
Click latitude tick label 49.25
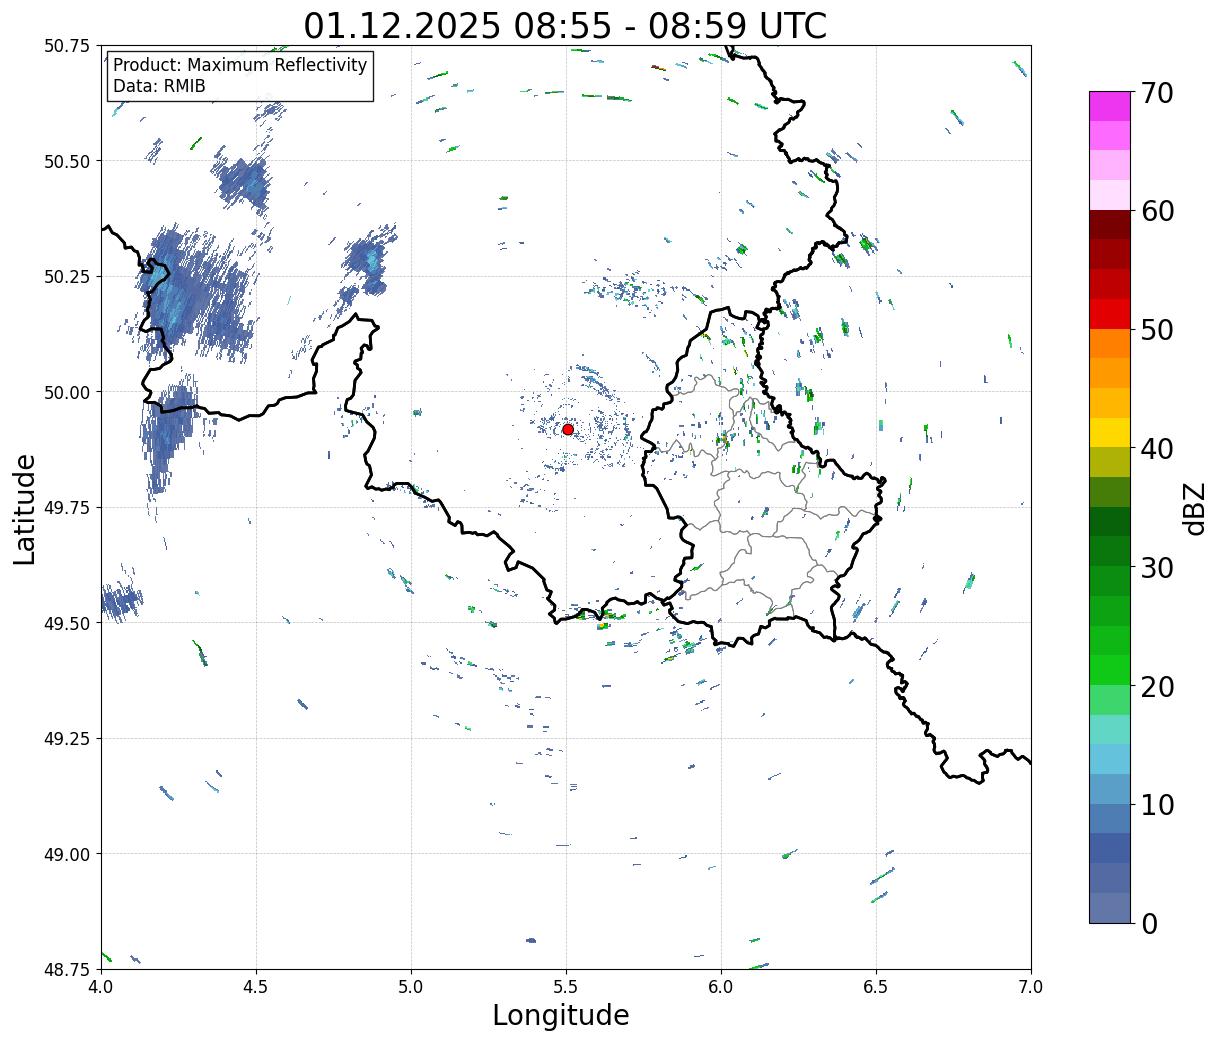click(67, 739)
